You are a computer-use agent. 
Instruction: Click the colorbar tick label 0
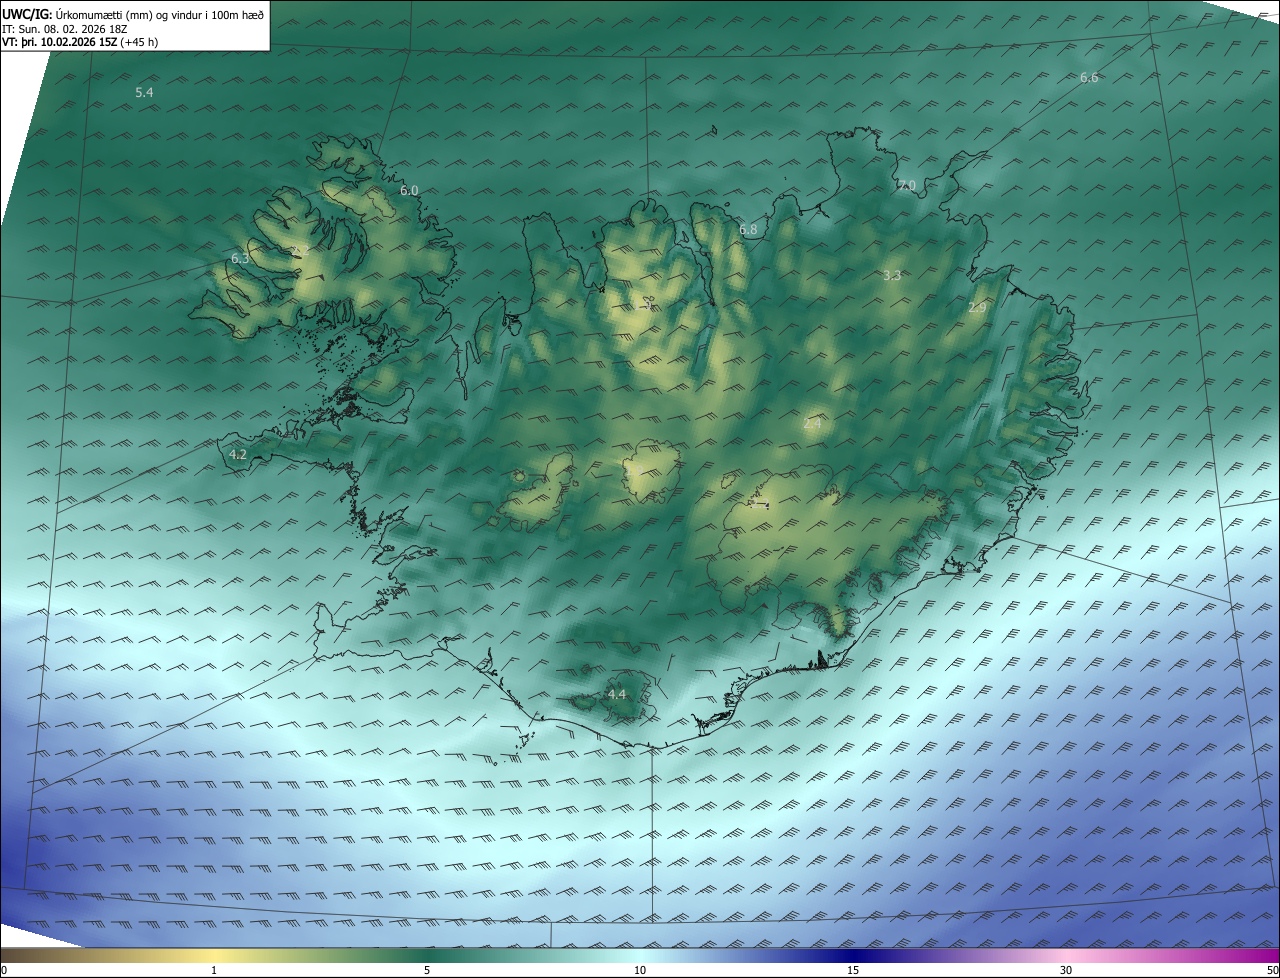pyautogui.click(x=4, y=970)
